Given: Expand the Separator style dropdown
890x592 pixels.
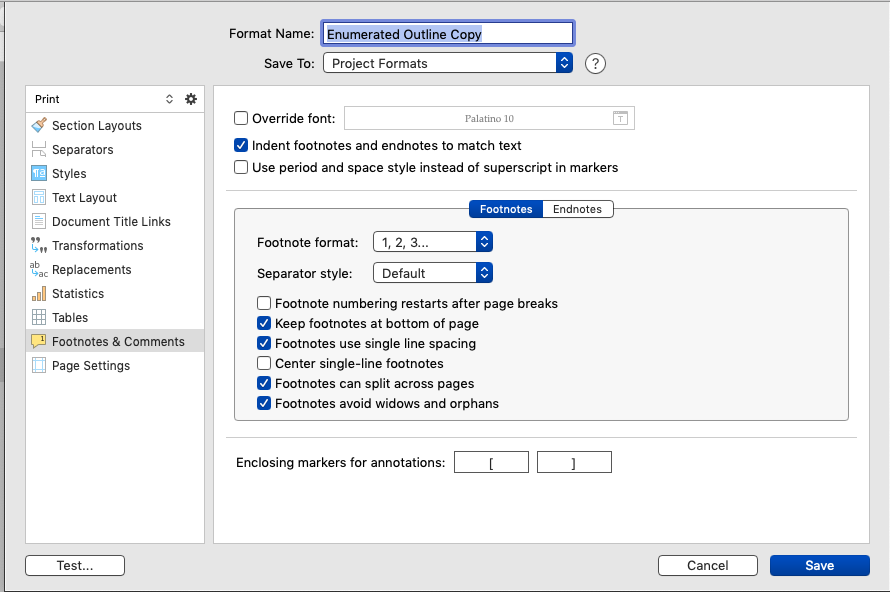Looking at the screenshot, I should [433, 273].
